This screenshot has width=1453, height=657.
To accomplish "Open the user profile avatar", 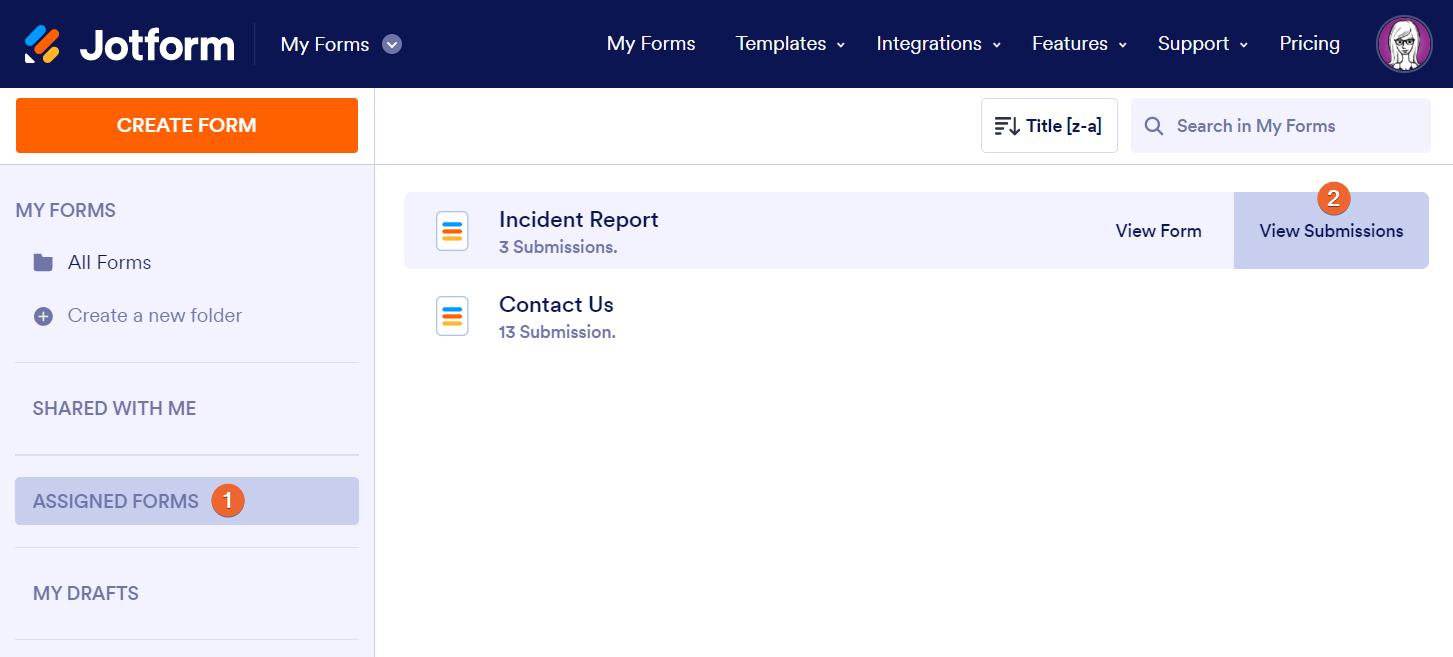I will (x=1404, y=44).
